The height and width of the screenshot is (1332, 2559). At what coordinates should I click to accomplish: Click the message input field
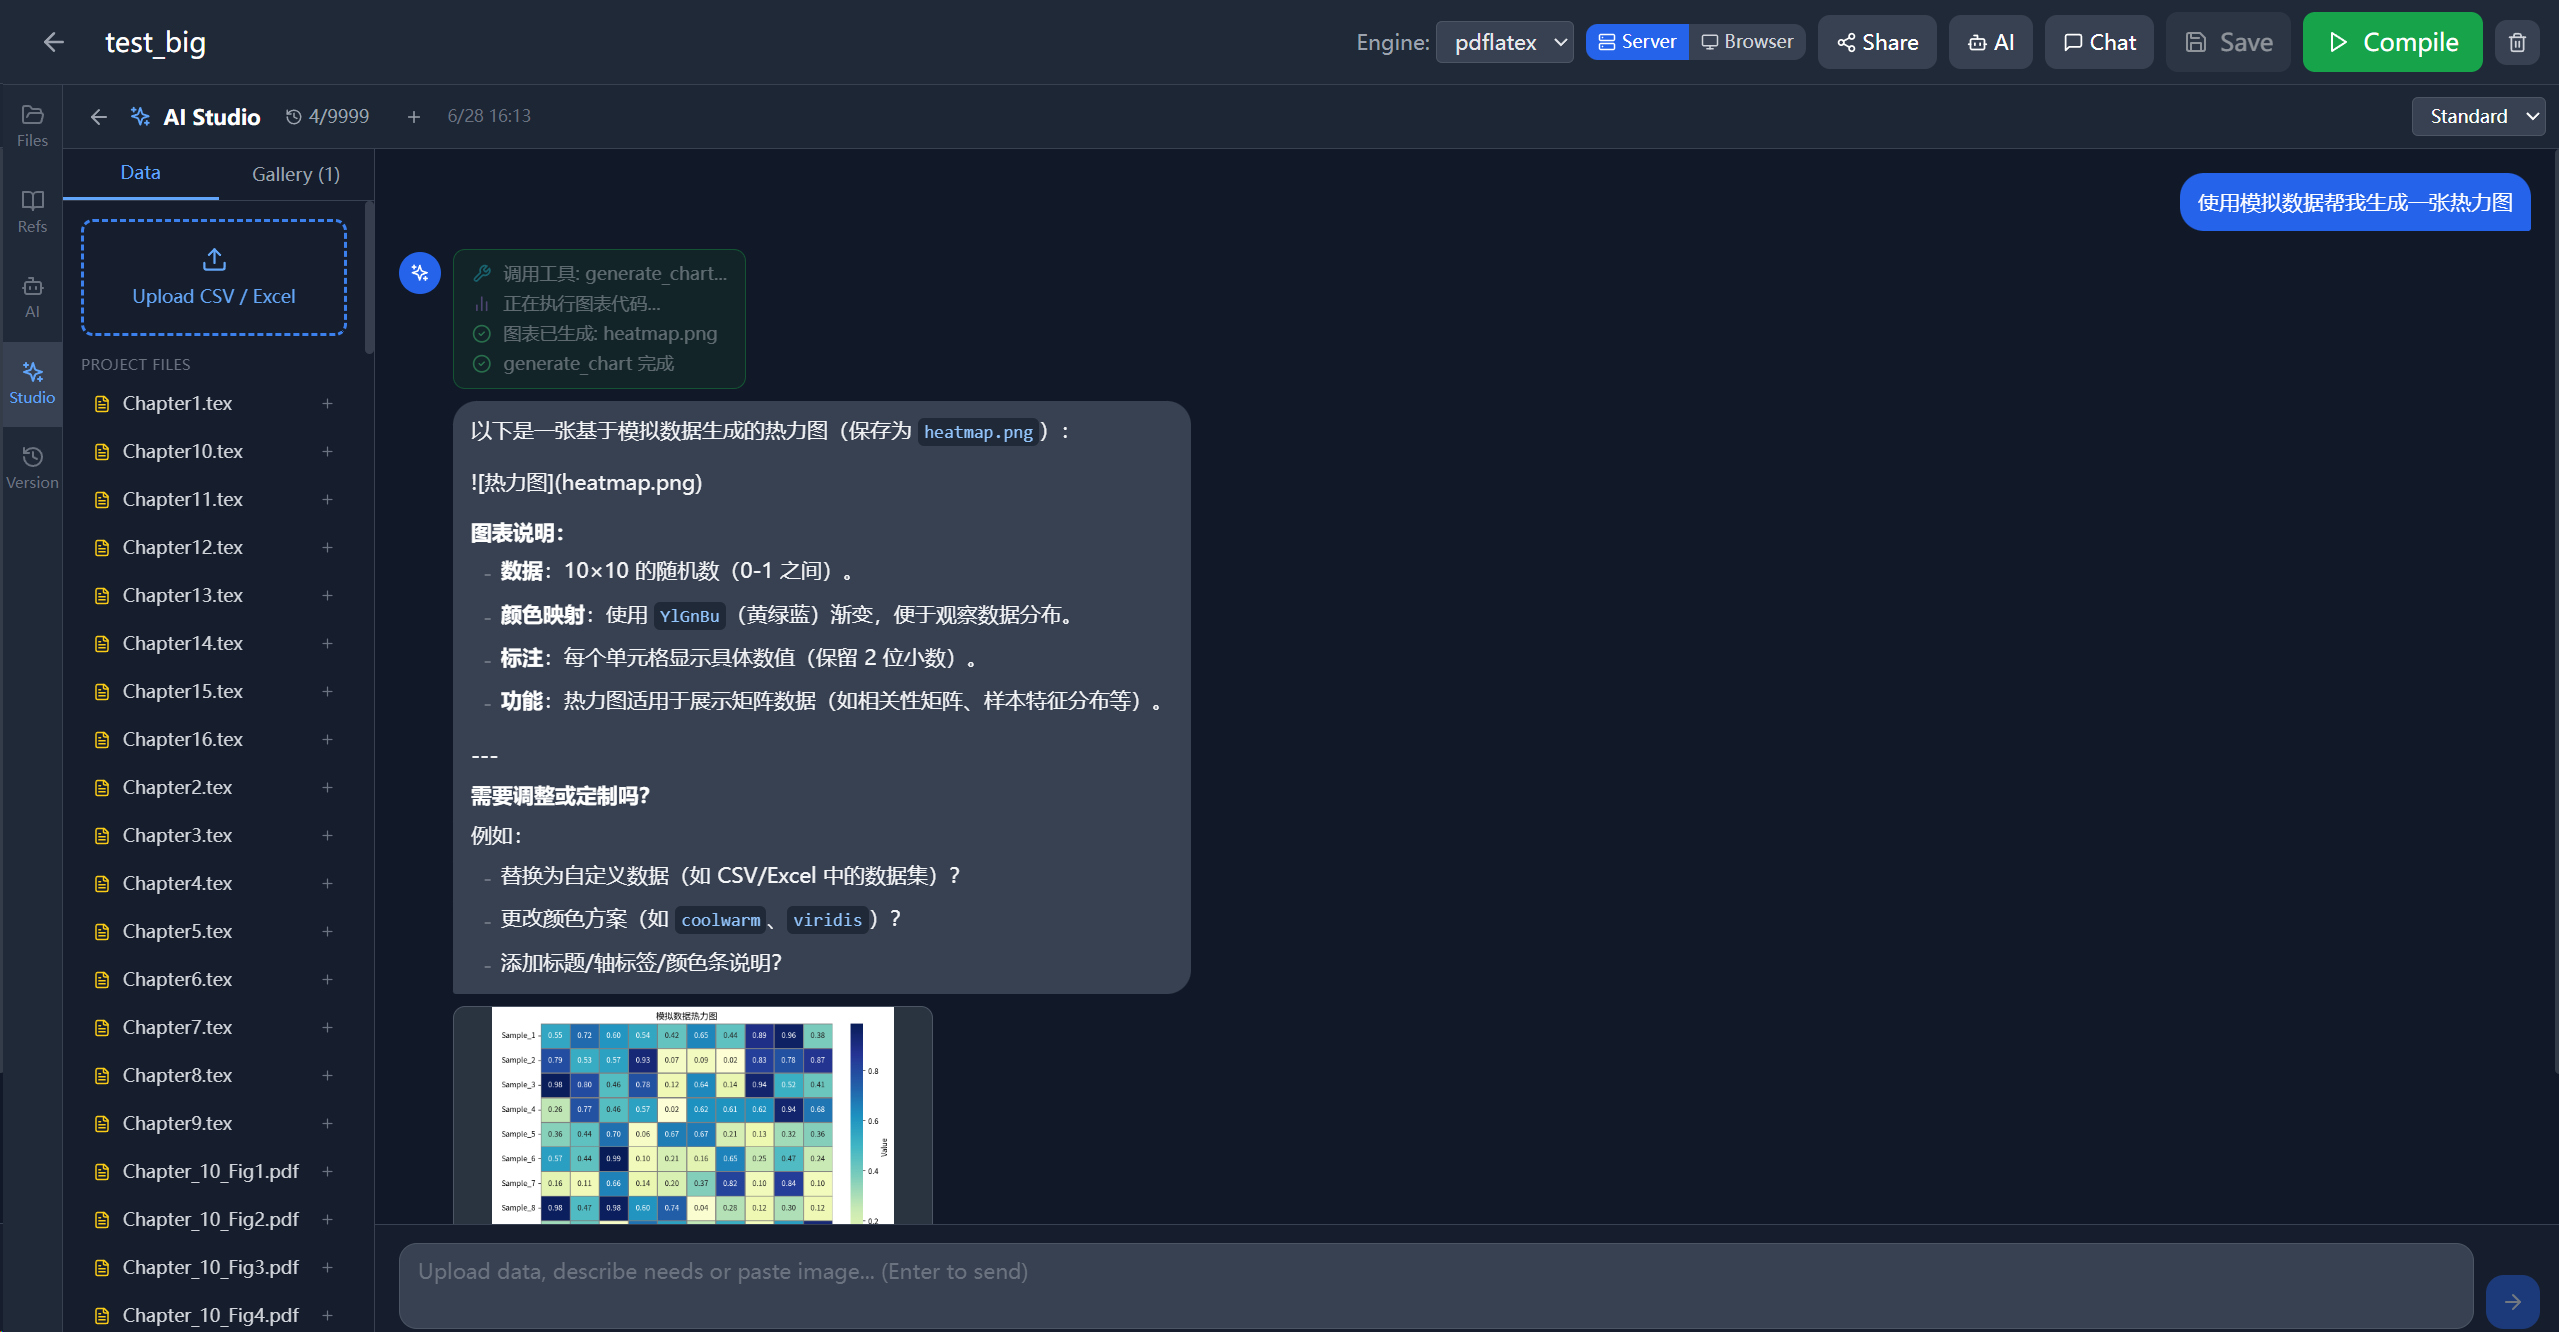pos(1436,1285)
